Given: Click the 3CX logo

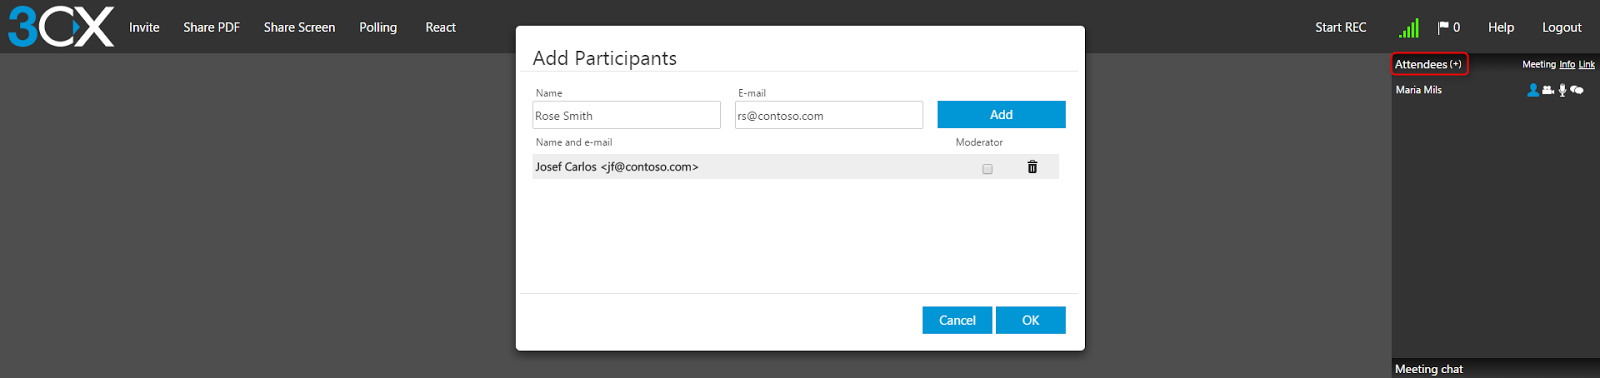Looking at the screenshot, I should coord(61,27).
